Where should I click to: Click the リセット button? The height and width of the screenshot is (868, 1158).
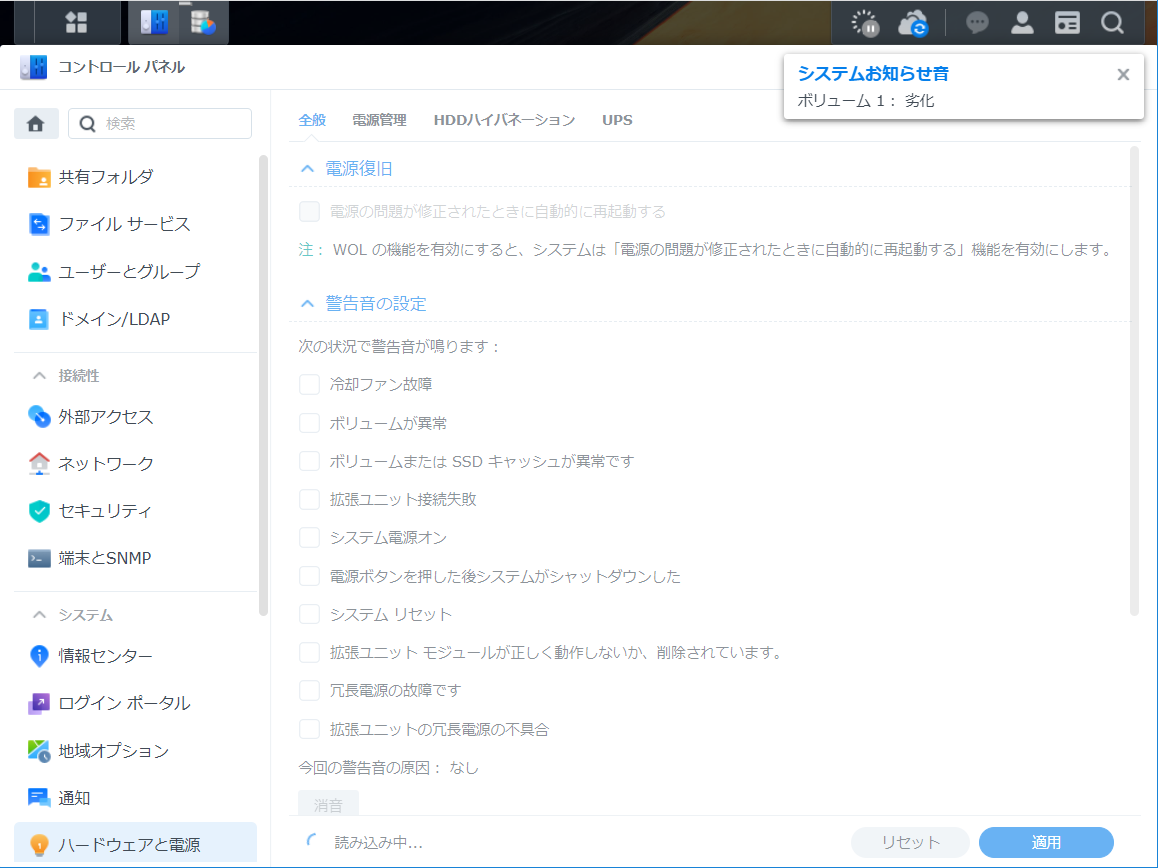pos(910,842)
